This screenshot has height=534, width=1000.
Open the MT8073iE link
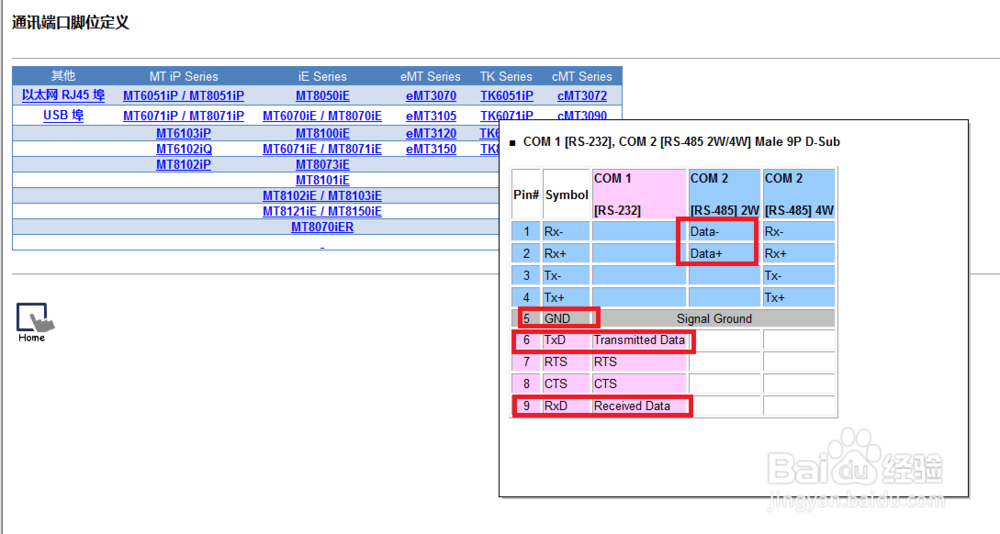(322, 164)
